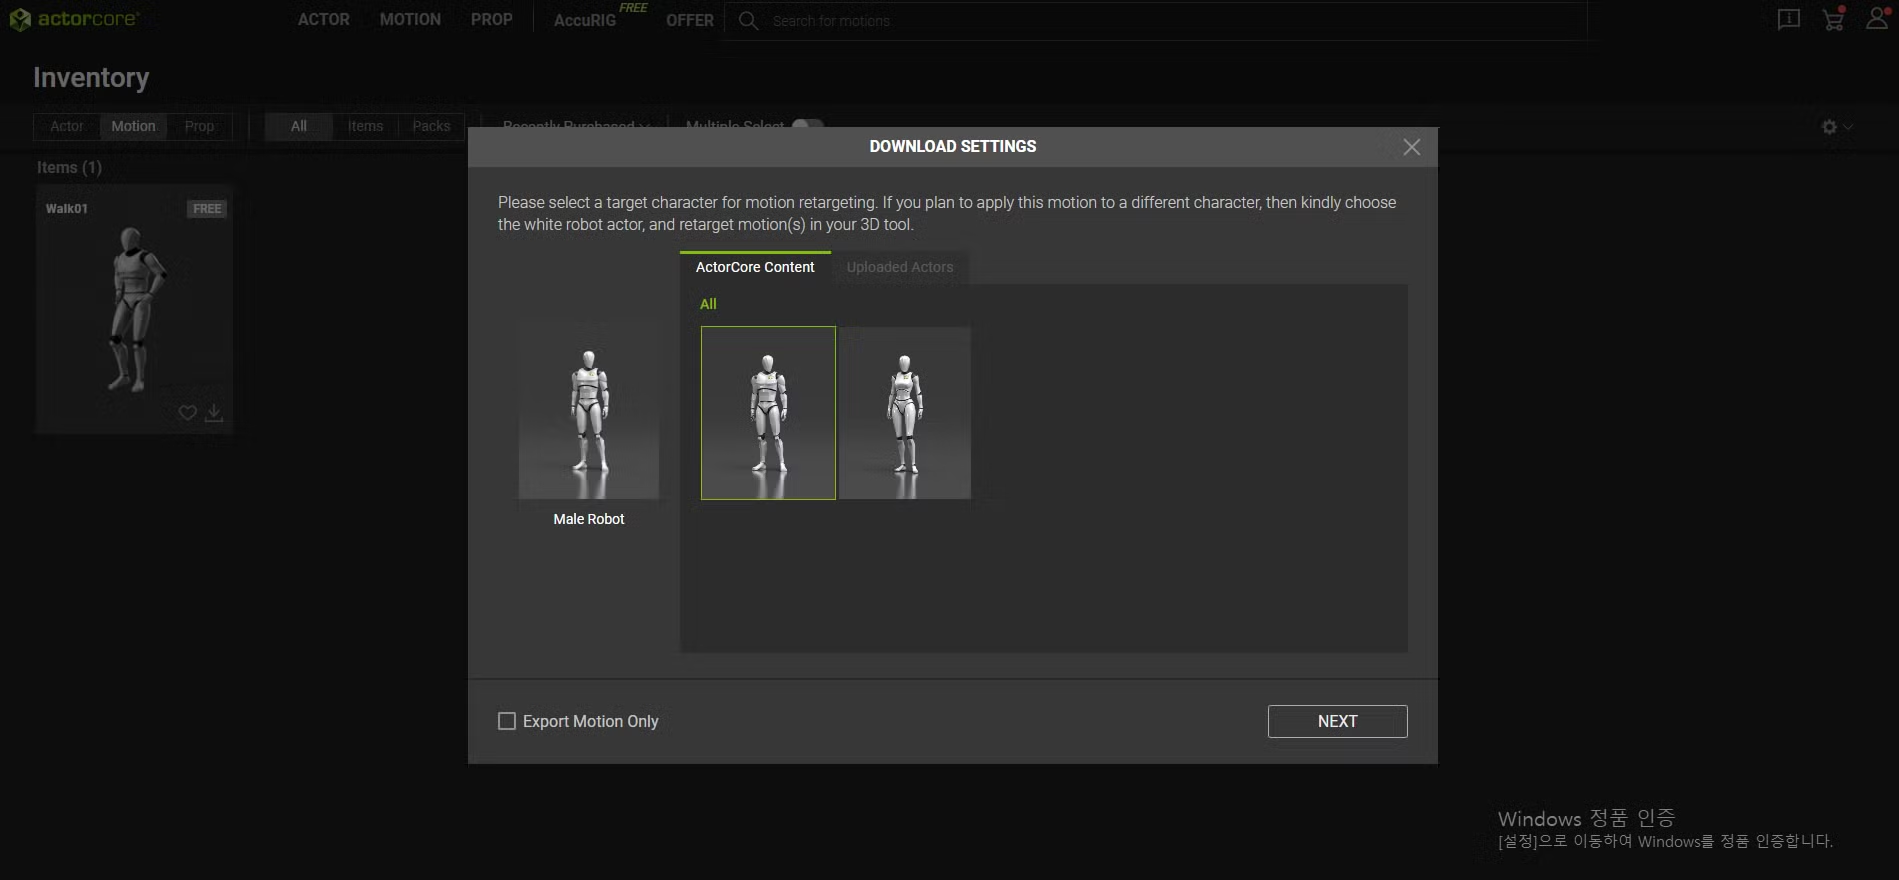Select the male robot actor thumbnail

coord(768,413)
